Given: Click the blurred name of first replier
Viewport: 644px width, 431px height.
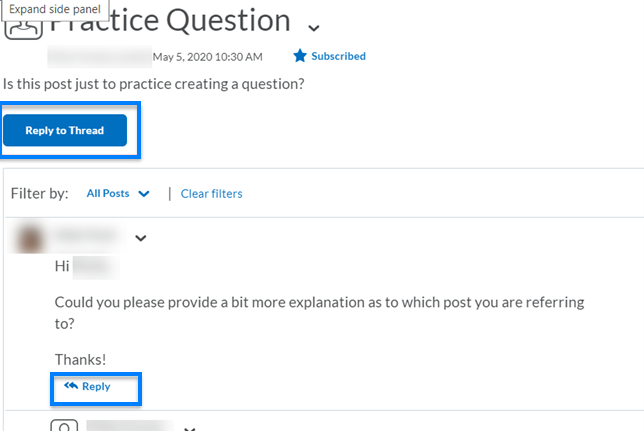Looking at the screenshot, I should point(94,237).
